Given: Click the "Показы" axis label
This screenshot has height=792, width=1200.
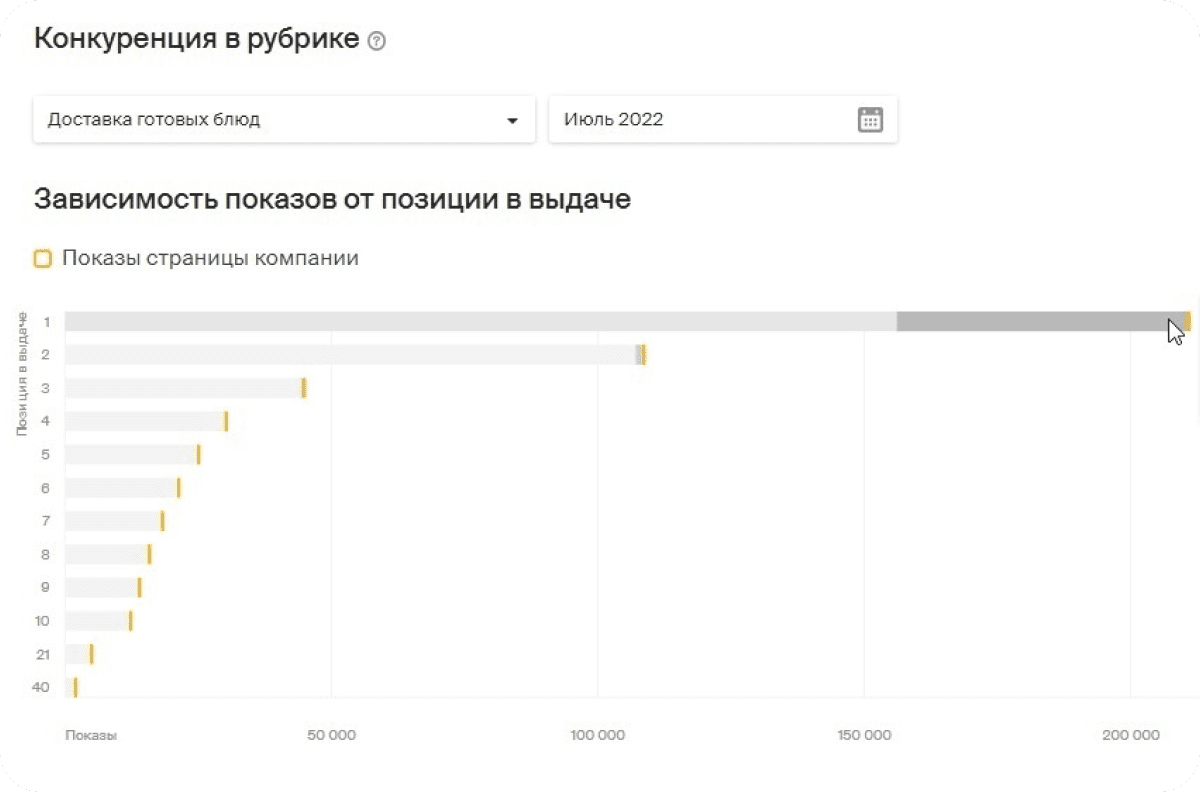Looking at the screenshot, I should click(89, 734).
